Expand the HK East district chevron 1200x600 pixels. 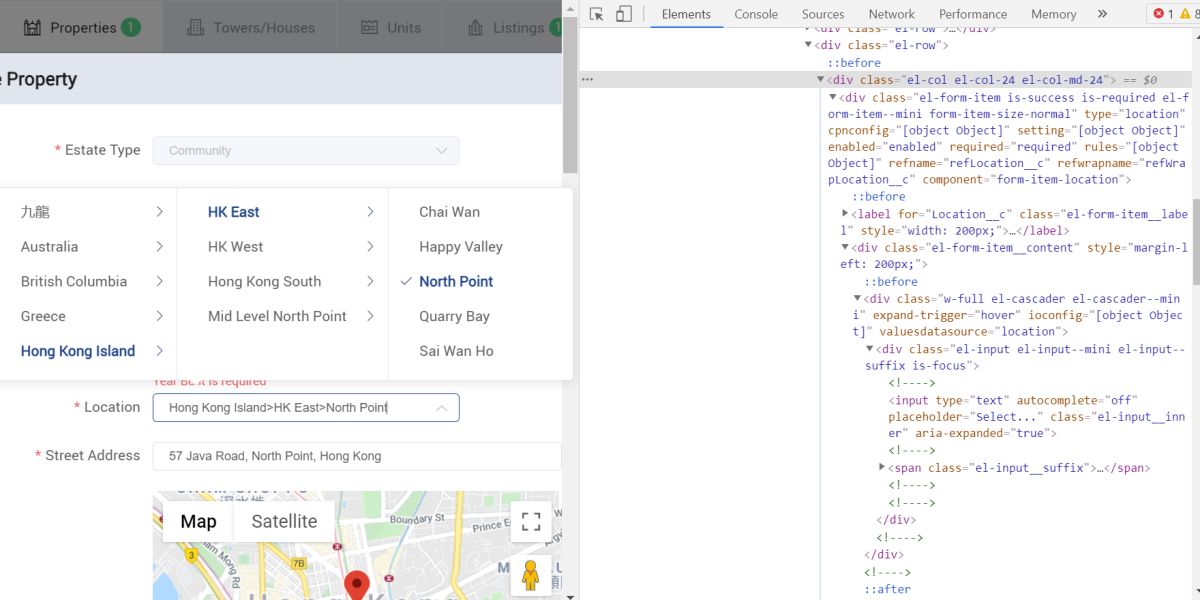pos(370,212)
